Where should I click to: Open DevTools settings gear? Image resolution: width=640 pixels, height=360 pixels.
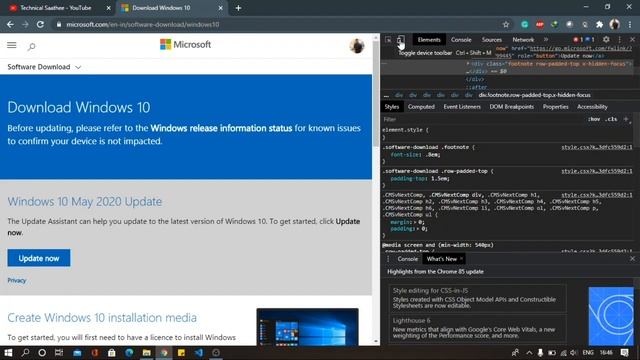coord(606,40)
